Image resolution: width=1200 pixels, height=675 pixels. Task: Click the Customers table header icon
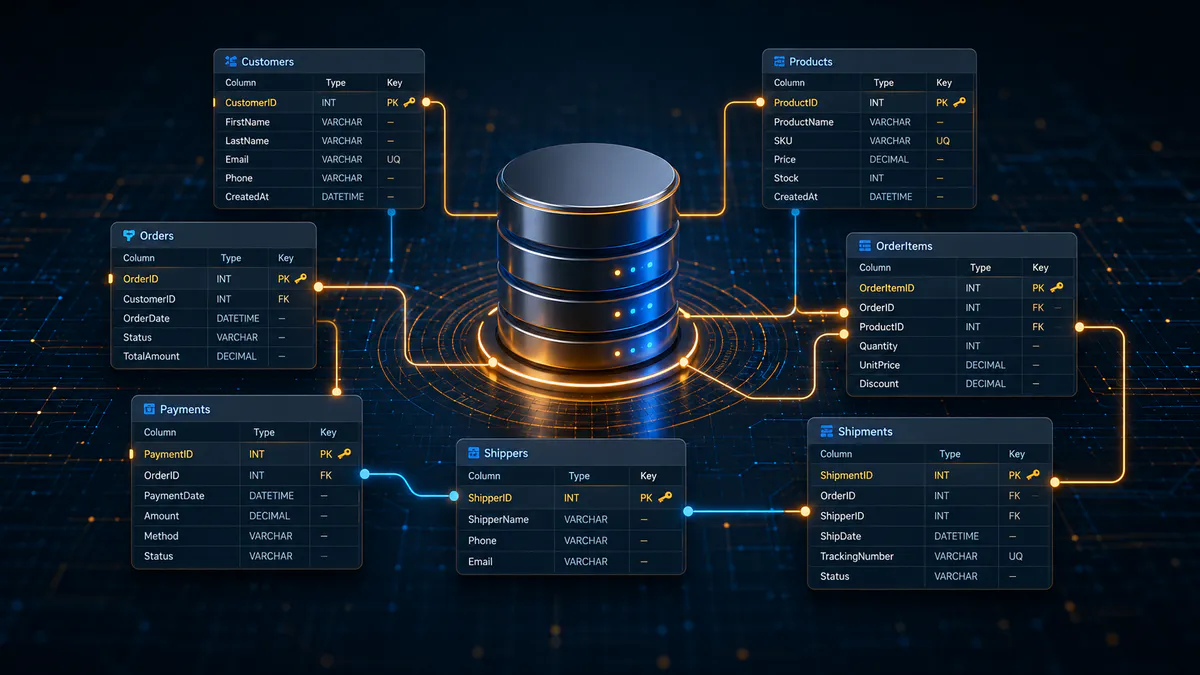pos(231,61)
